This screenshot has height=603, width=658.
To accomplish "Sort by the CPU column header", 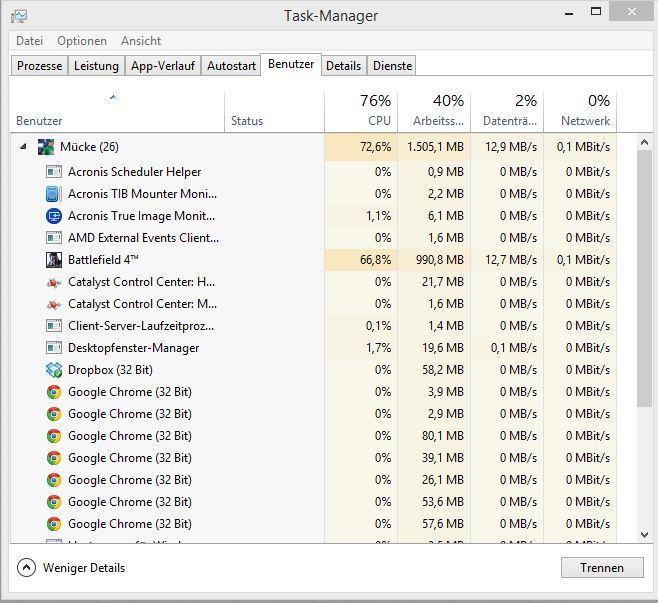I will click(361, 111).
